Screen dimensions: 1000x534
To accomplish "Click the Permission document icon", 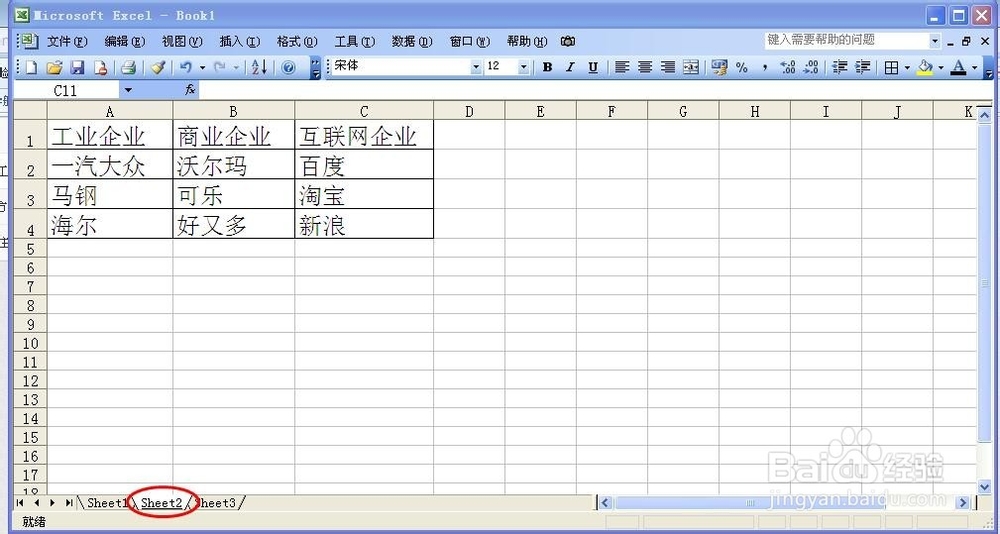I will tap(100, 67).
